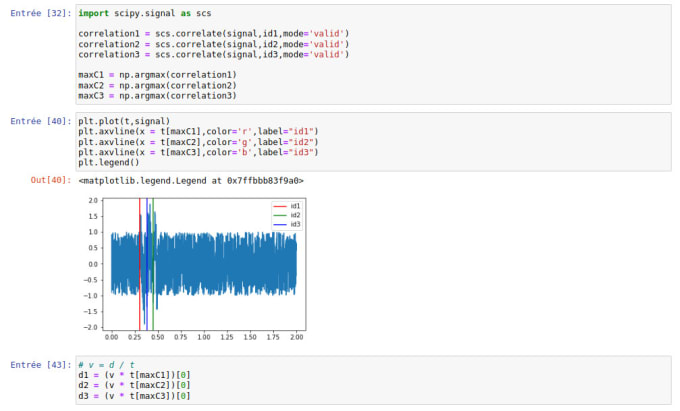Select the Entrée [40] cell prompt
This screenshot has height=411, width=680.
click(41, 121)
